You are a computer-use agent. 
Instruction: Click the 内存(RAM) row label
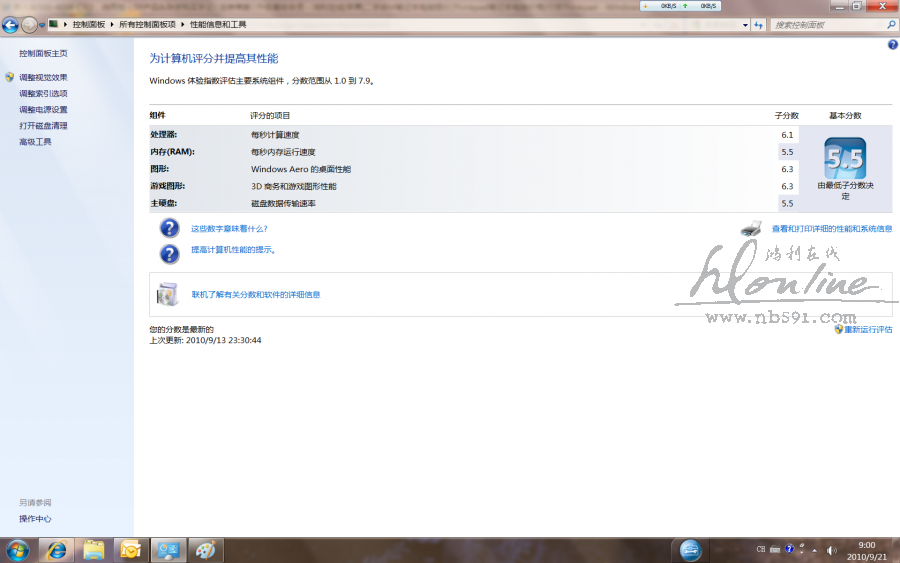click(x=172, y=152)
